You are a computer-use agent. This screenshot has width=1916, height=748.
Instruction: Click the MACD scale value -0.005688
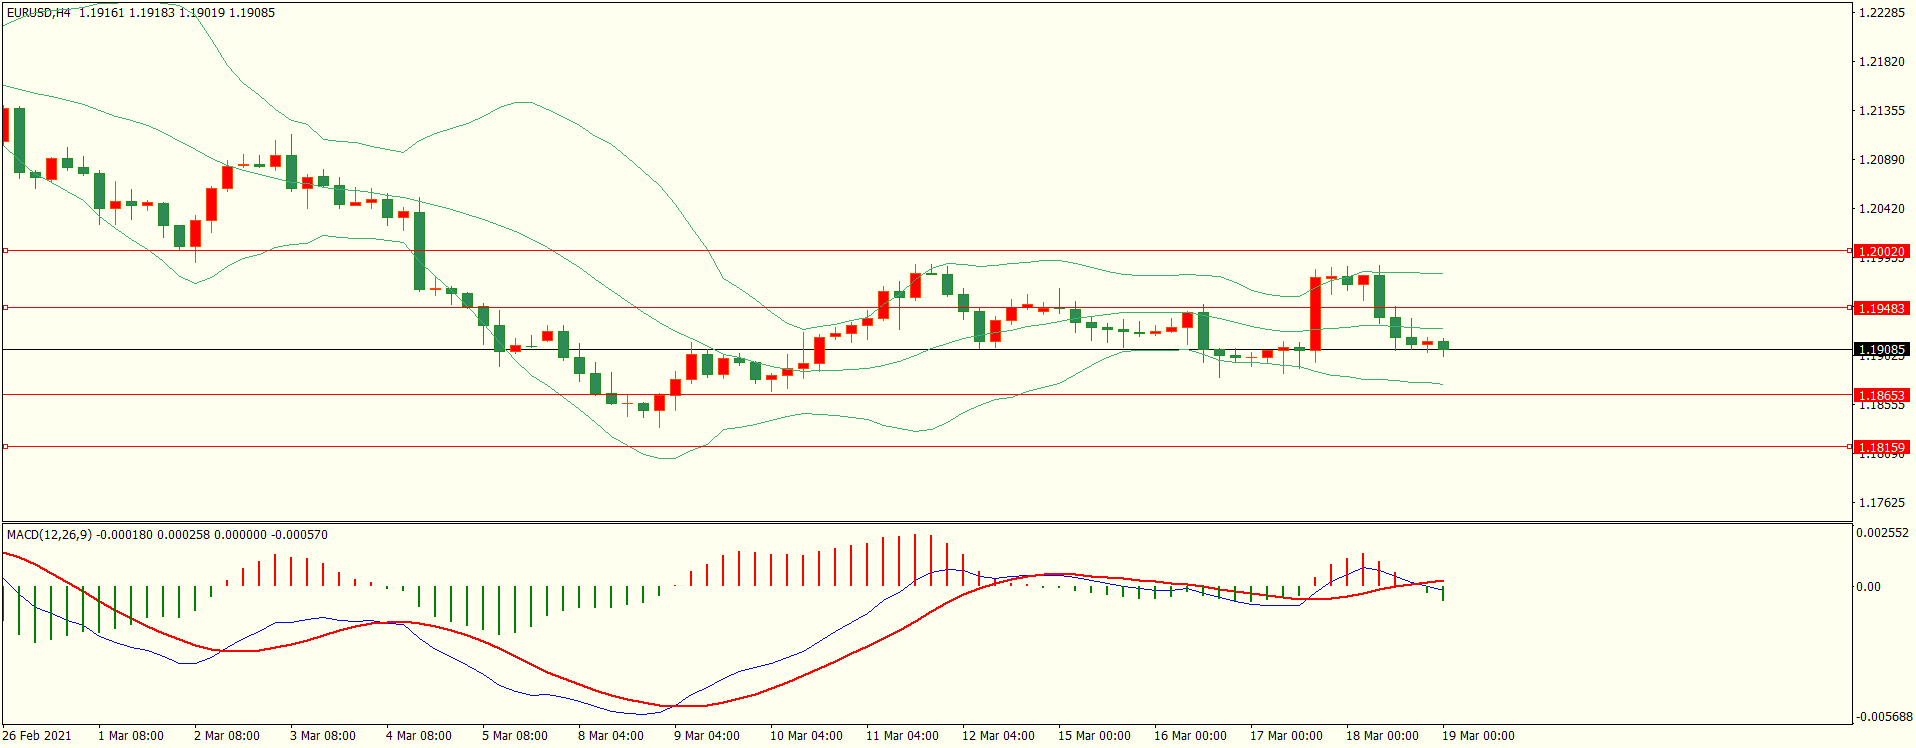pos(1882,717)
